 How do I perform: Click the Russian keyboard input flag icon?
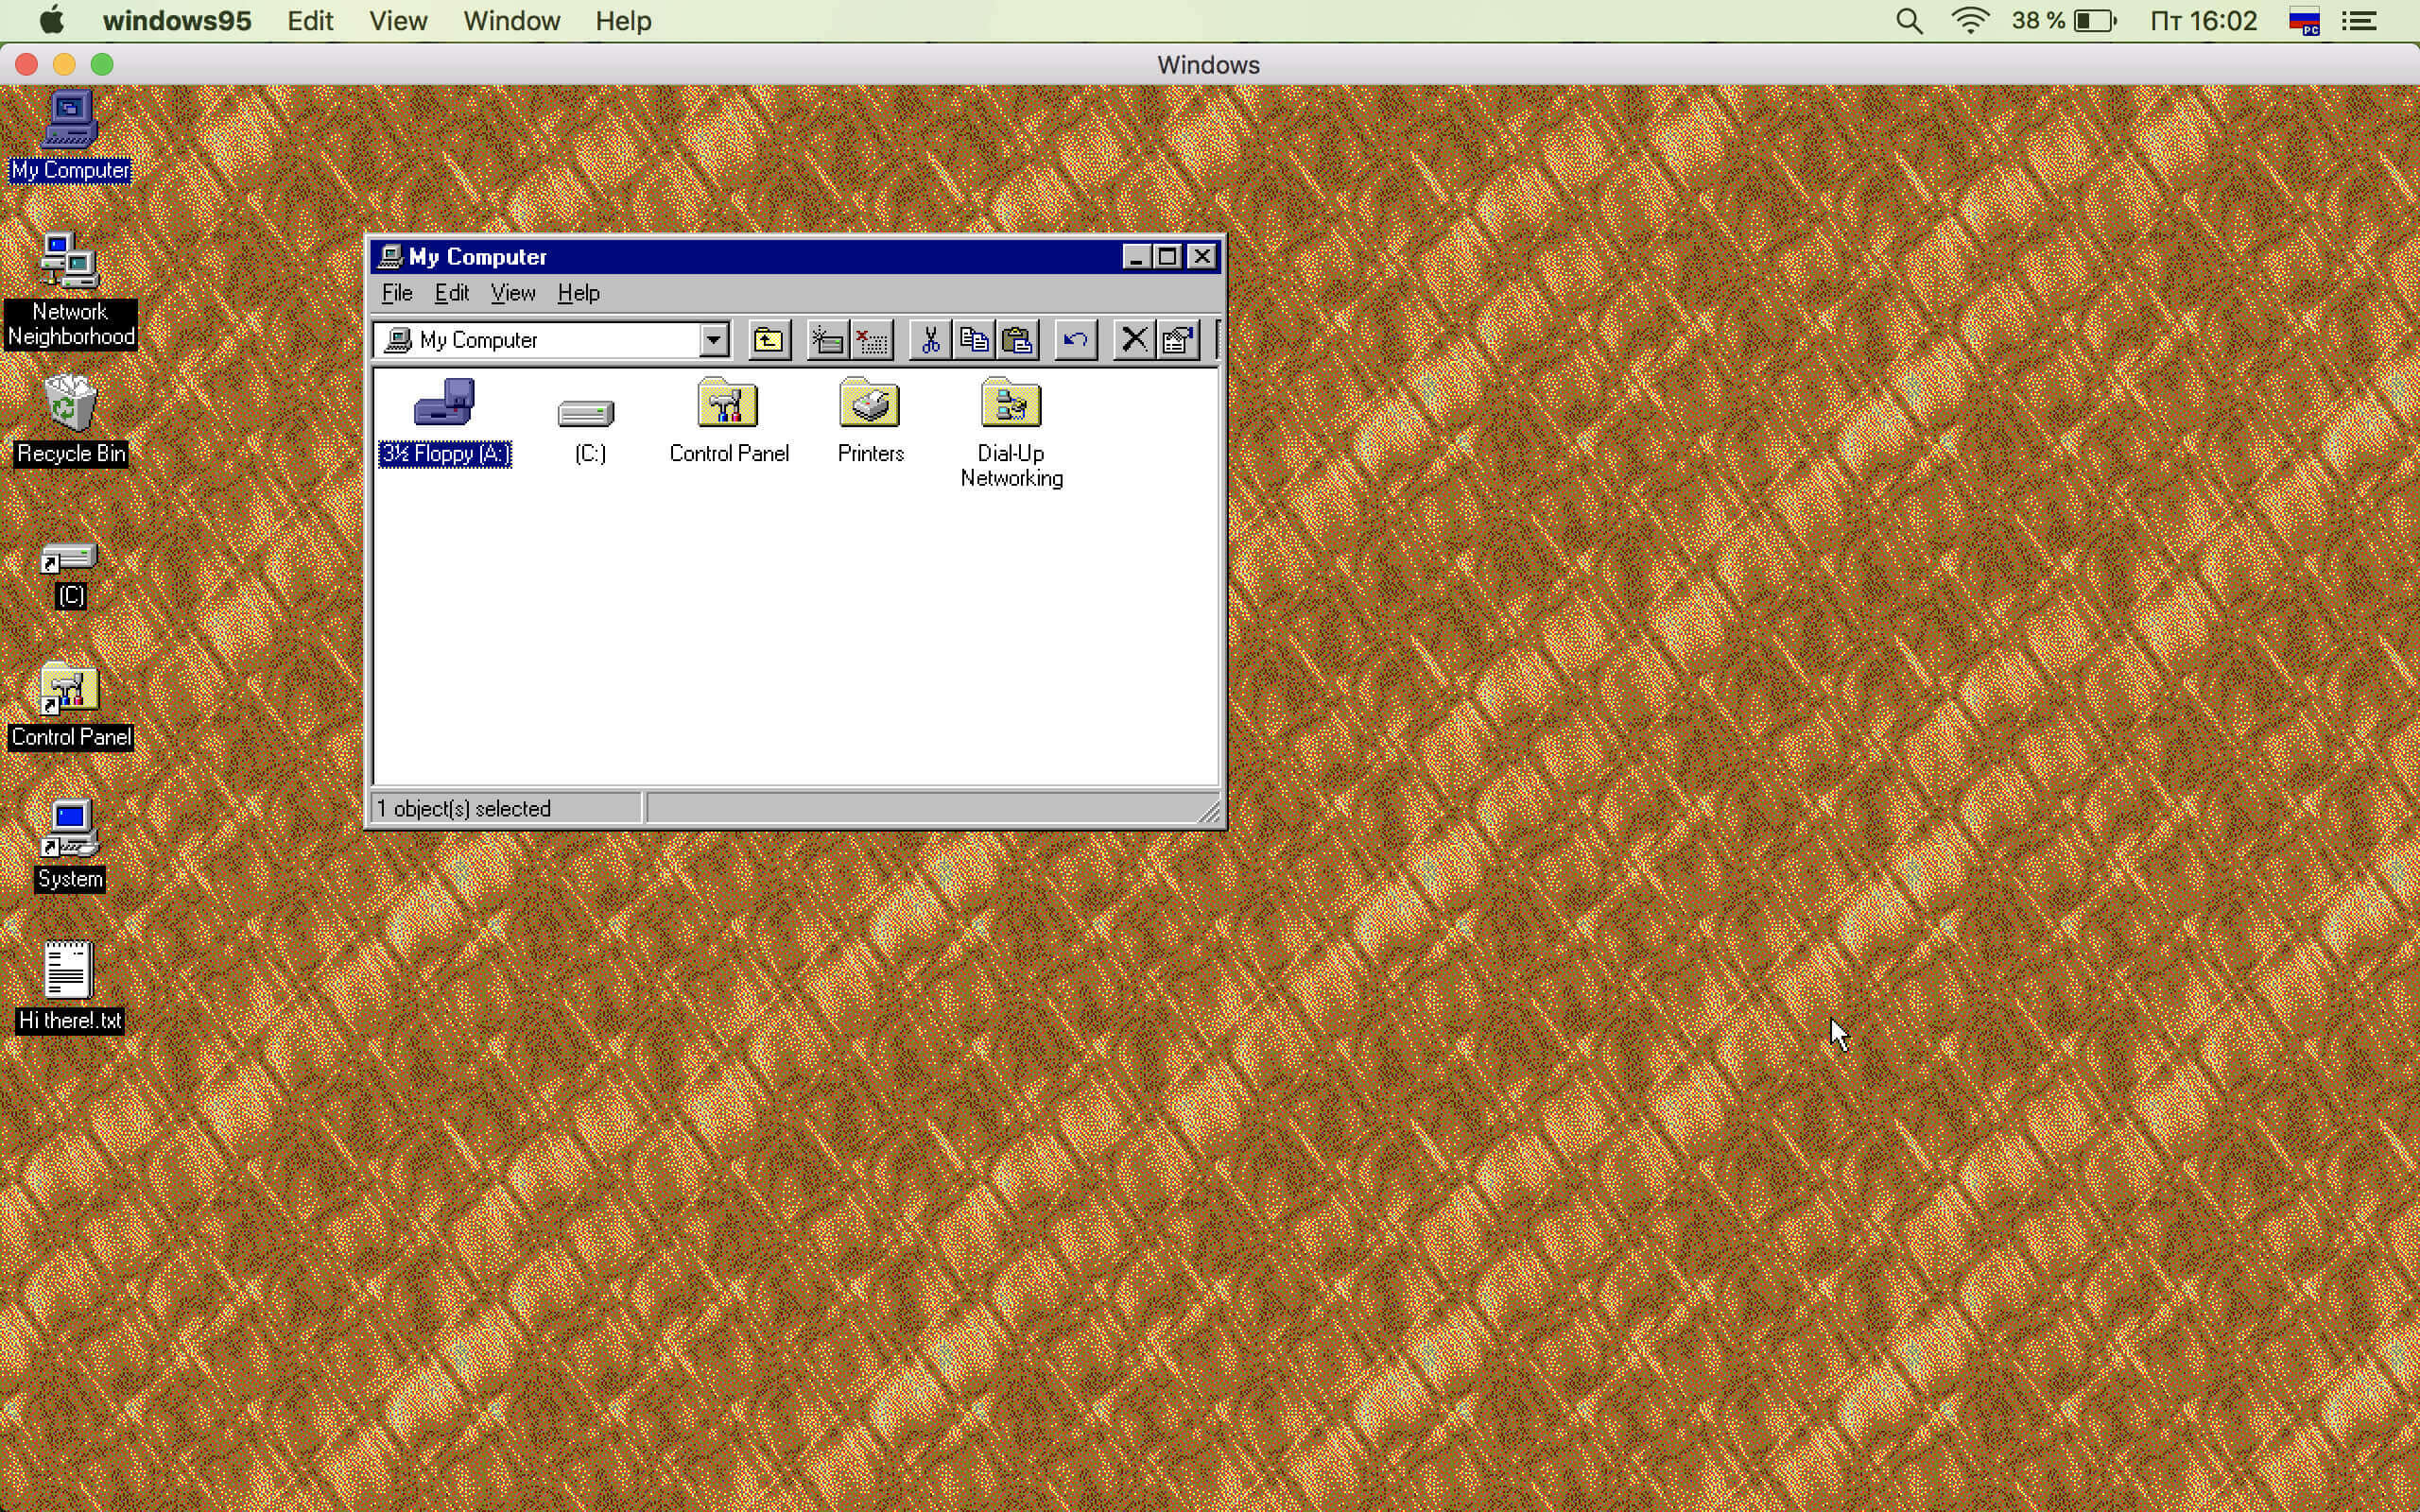coord(2304,20)
